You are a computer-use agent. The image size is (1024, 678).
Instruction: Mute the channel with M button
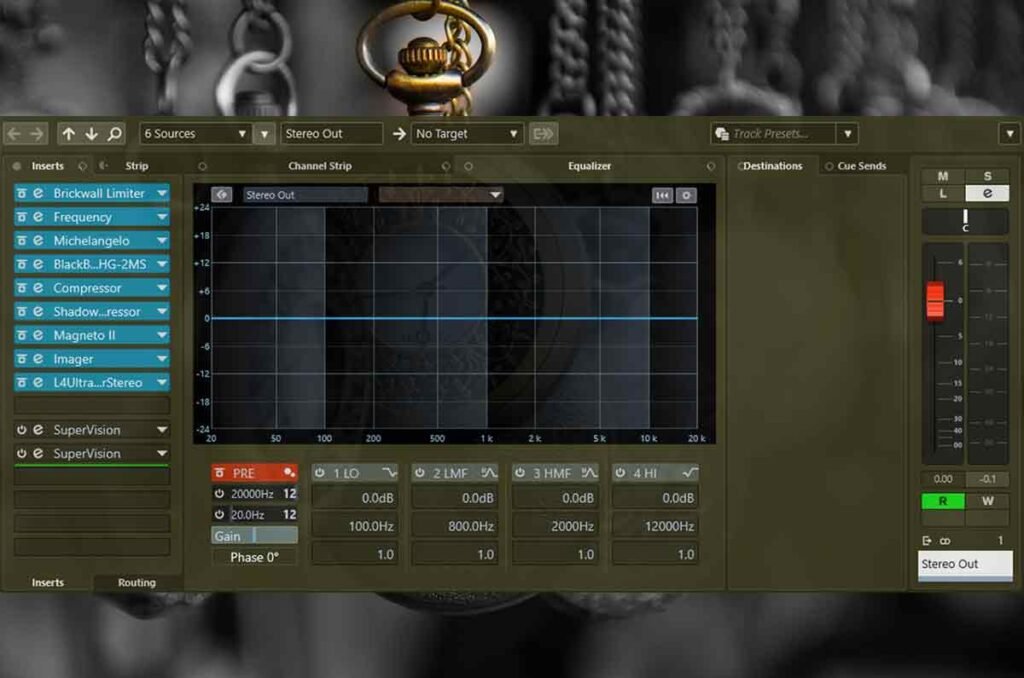[x=942, y=176]
